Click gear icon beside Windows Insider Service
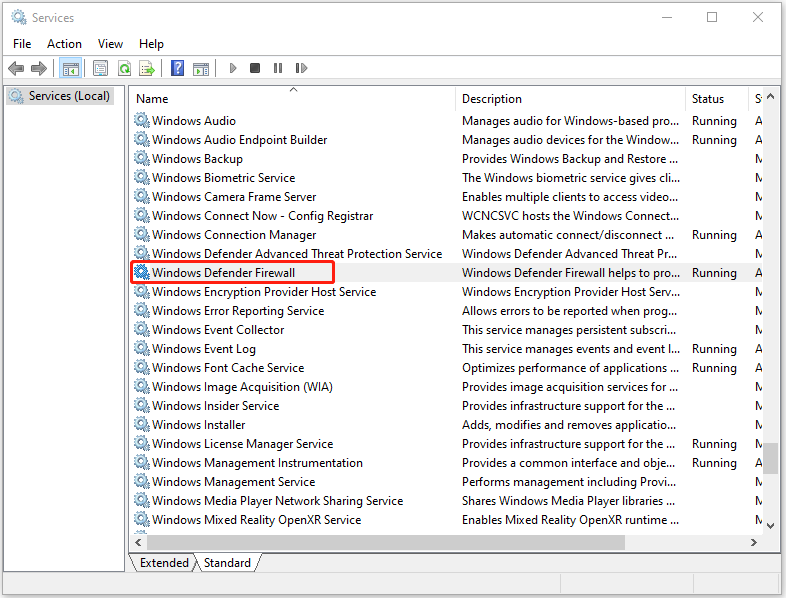This screenshot has height=598, width=786. tap(142, 406)
